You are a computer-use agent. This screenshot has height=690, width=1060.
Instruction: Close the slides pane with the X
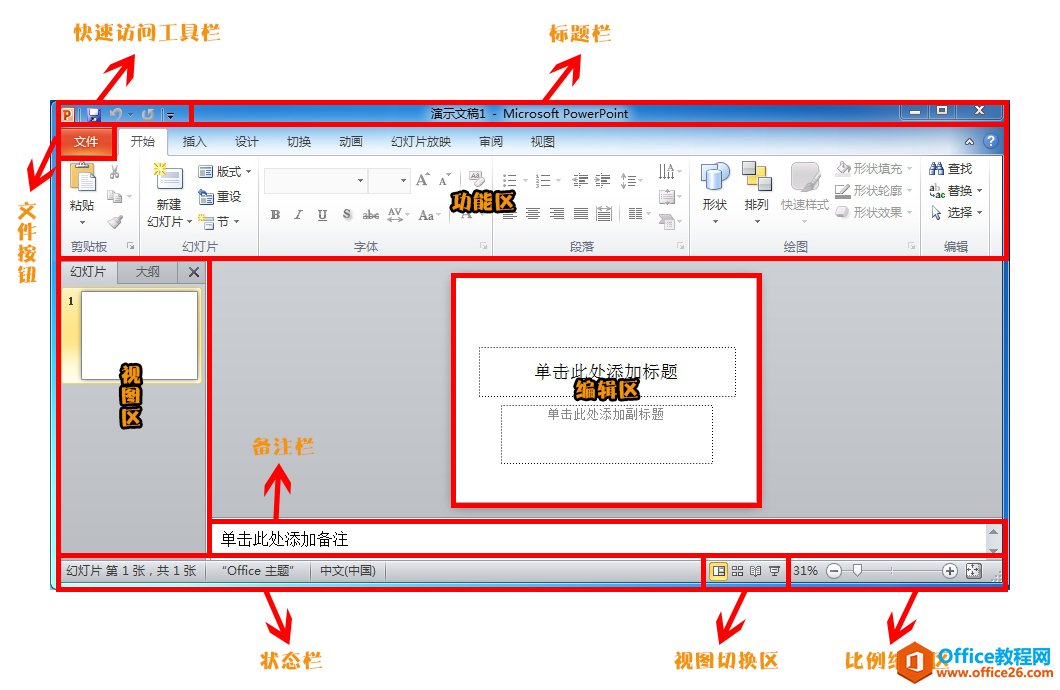[x=193, y=272]
